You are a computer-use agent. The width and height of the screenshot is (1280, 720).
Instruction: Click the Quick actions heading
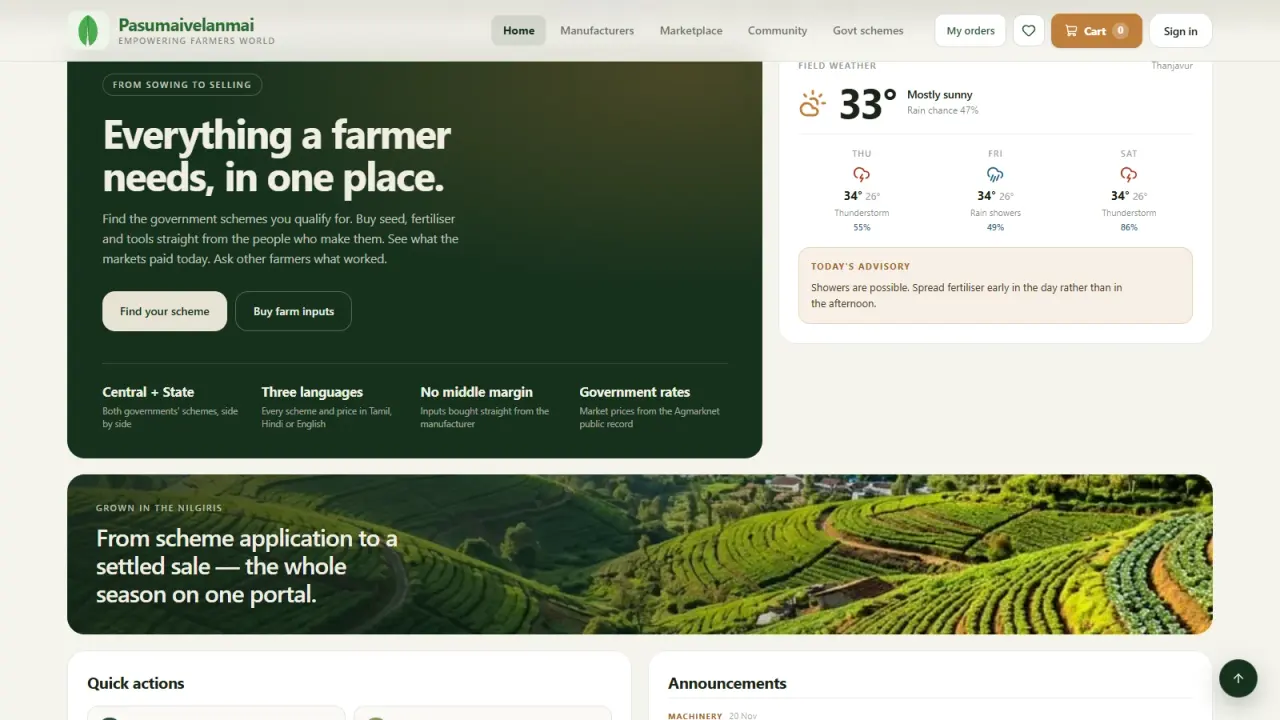[x=136, y=684]
